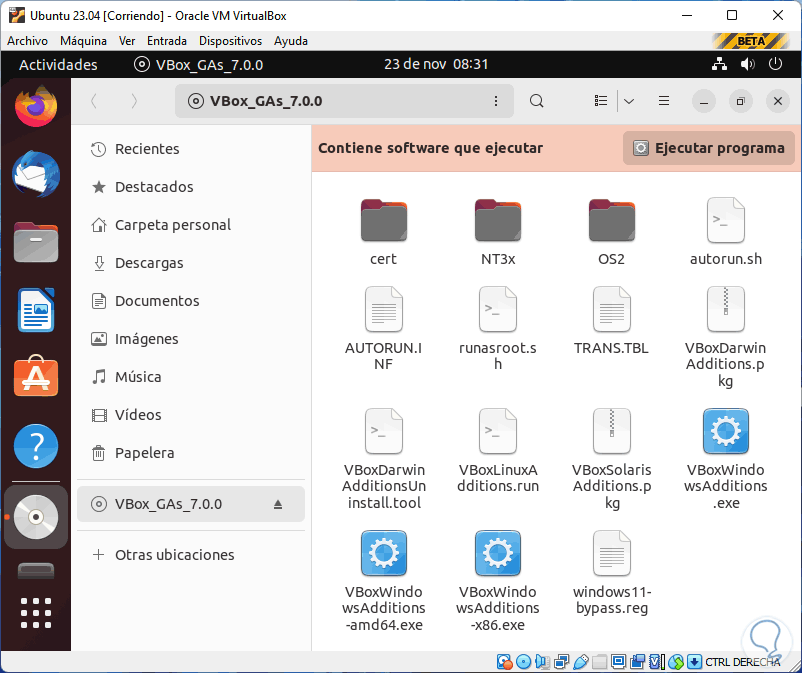This screenshot has width=802, height=673.
Task: Launch LibreOffice Writer from the dock
Action: coord(35,310)
